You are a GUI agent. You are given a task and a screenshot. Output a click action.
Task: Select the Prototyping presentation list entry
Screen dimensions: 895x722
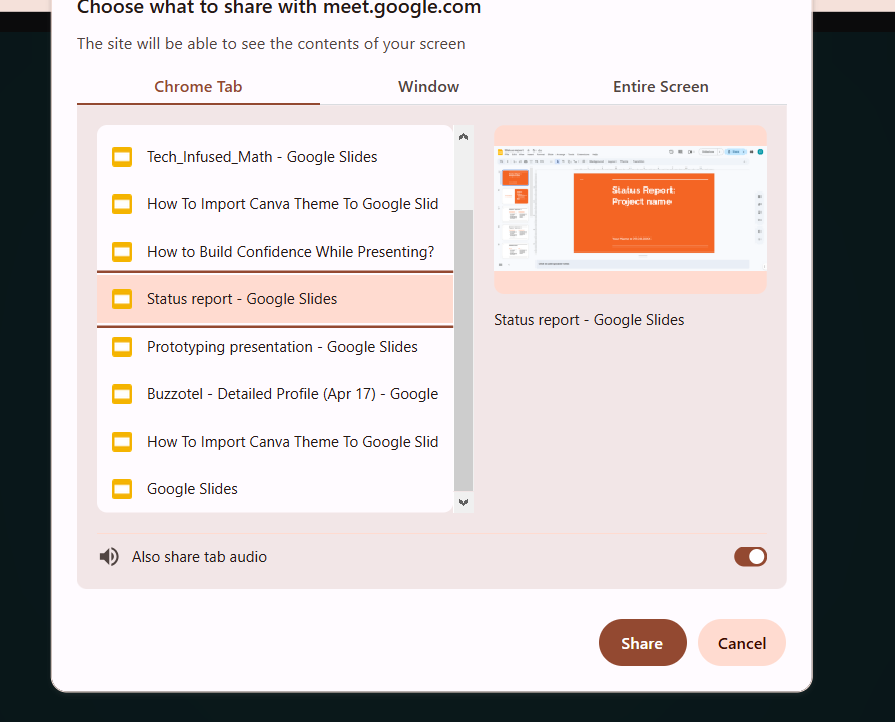(282, 347)
